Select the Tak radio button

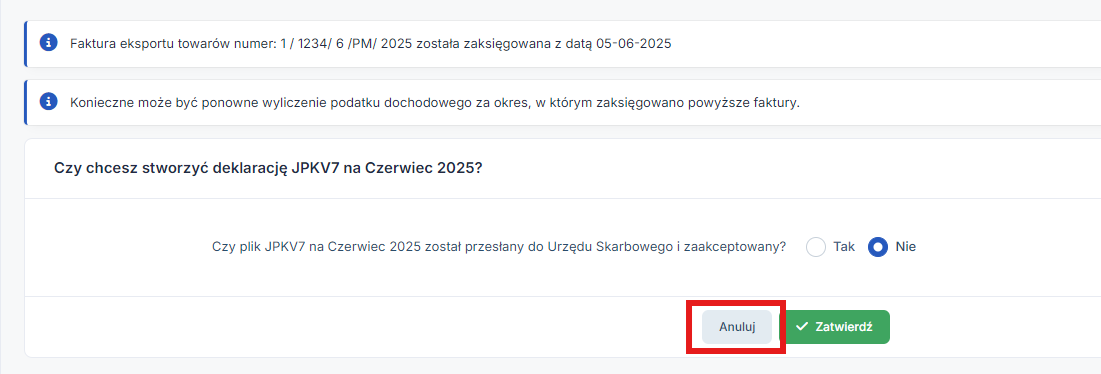click(816, 247)
